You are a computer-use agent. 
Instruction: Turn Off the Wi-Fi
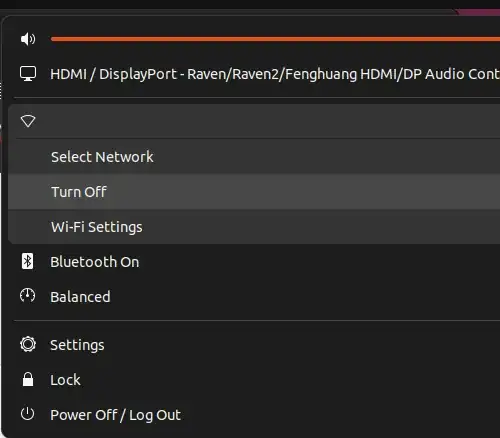click(x=254, y=192)
